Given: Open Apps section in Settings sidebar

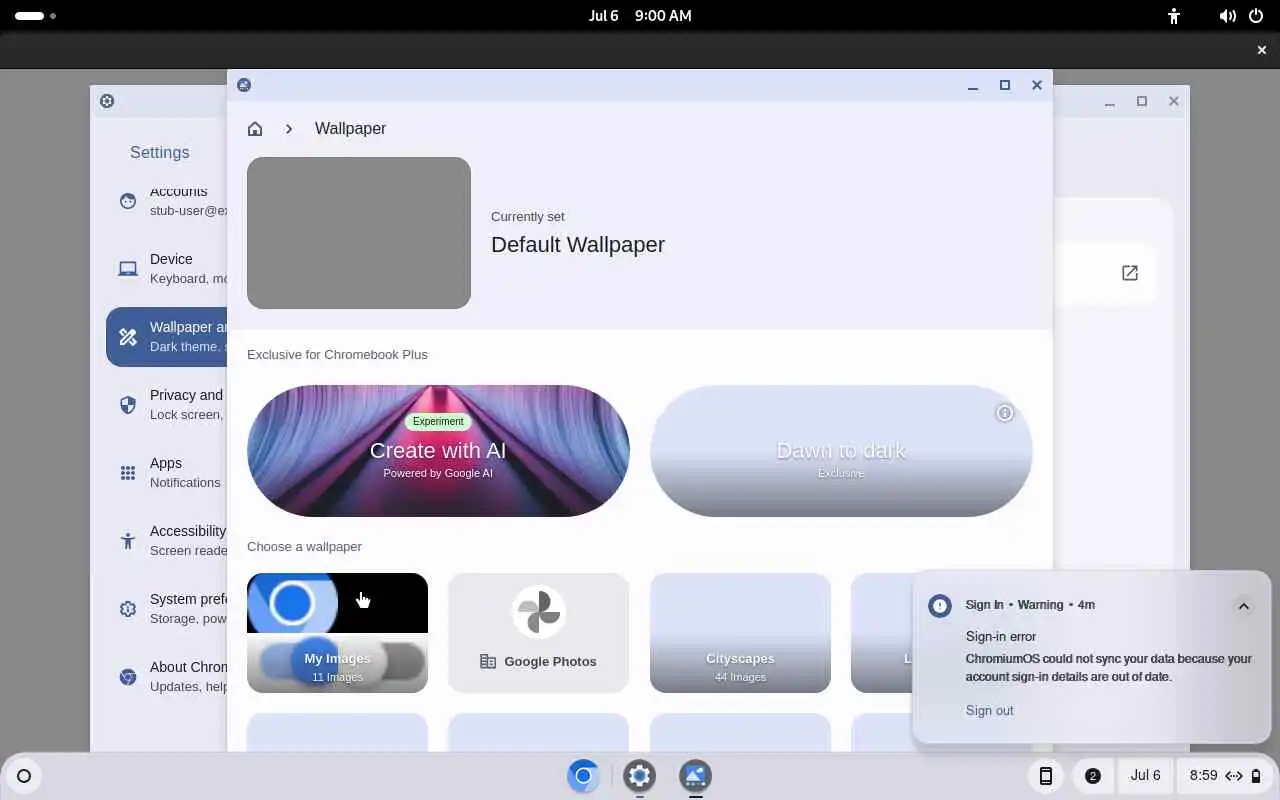Looking at the screenshot, I should 167,473.
